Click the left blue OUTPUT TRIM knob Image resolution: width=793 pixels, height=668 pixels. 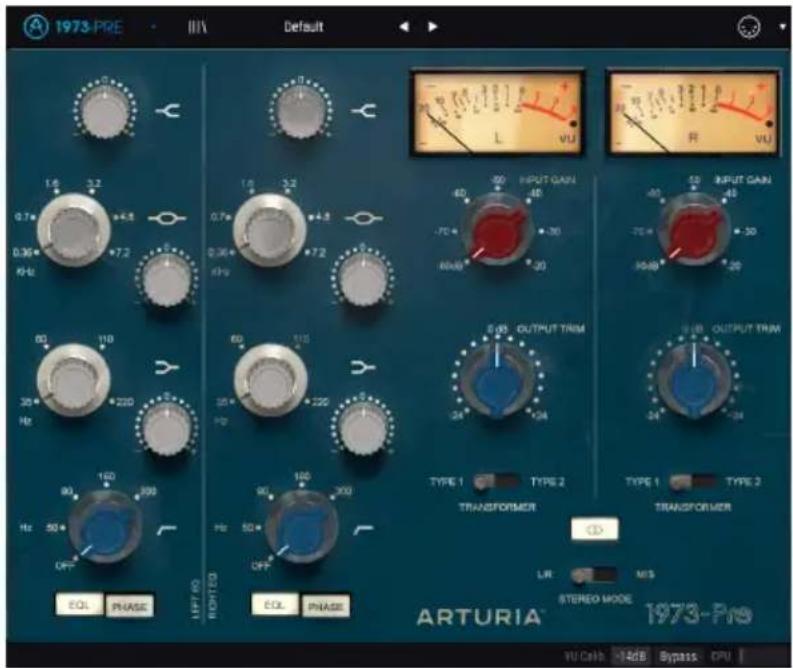(x=497, y=380)
